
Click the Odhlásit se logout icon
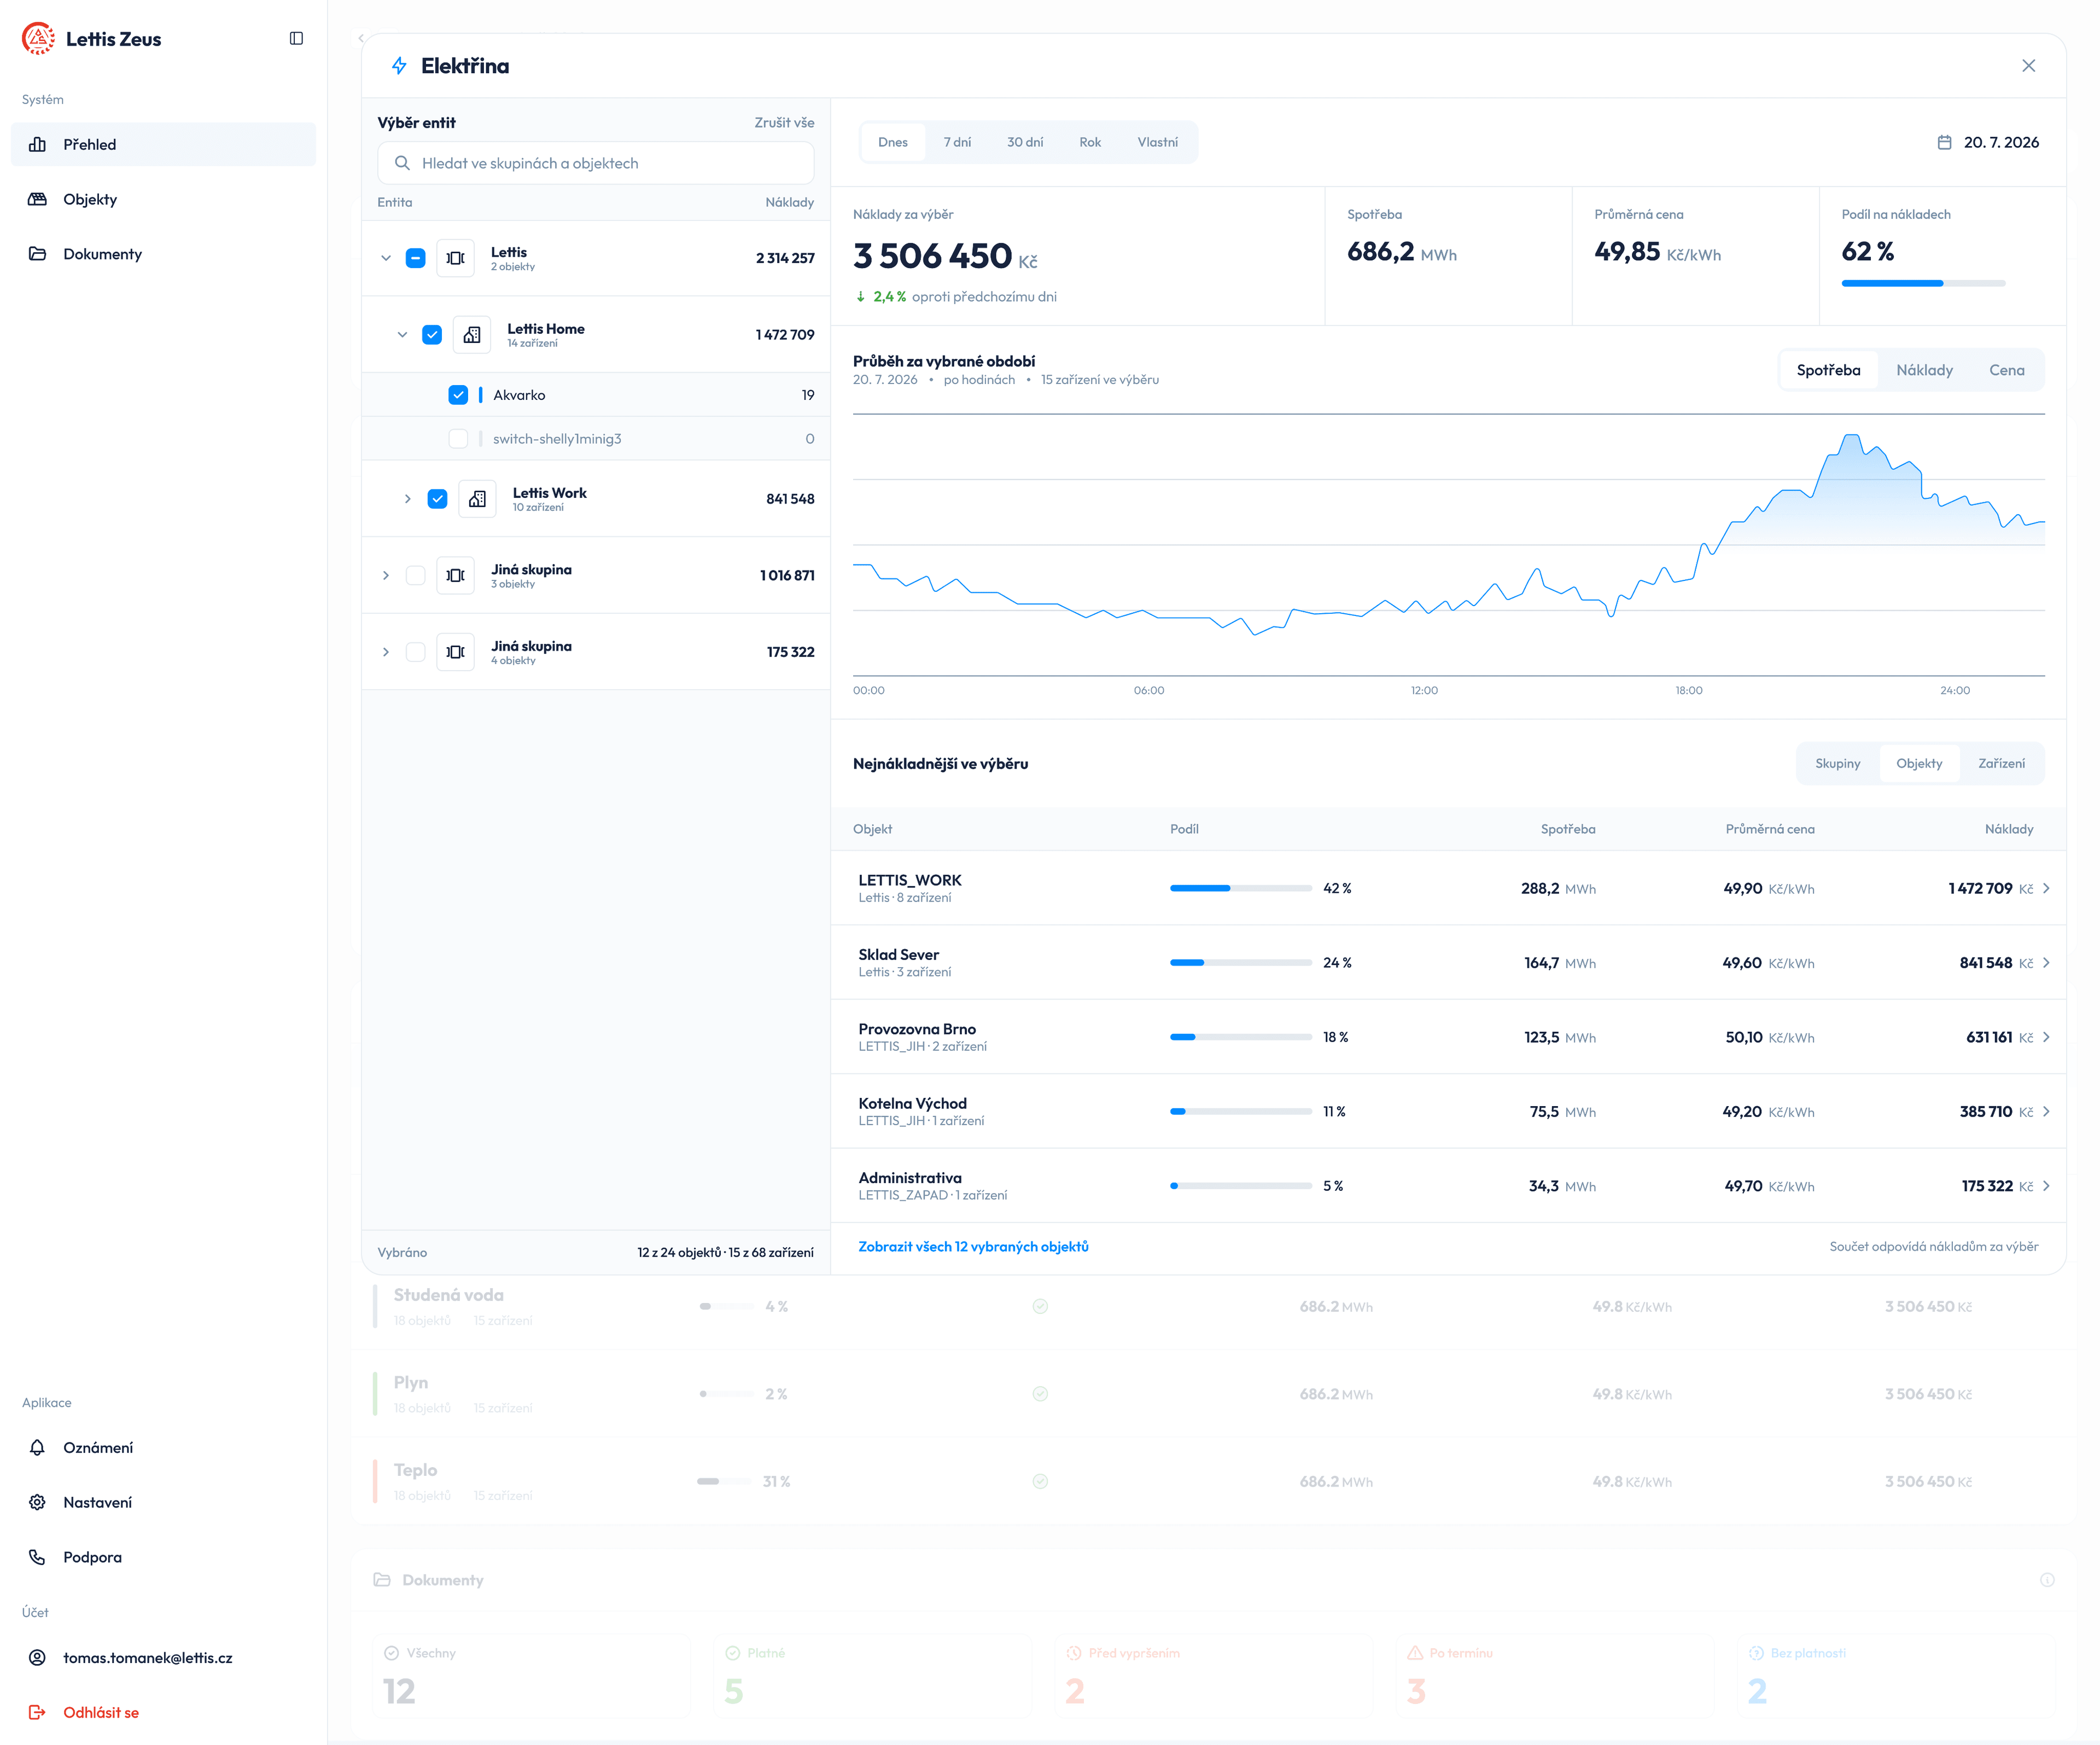[37, 1712]
